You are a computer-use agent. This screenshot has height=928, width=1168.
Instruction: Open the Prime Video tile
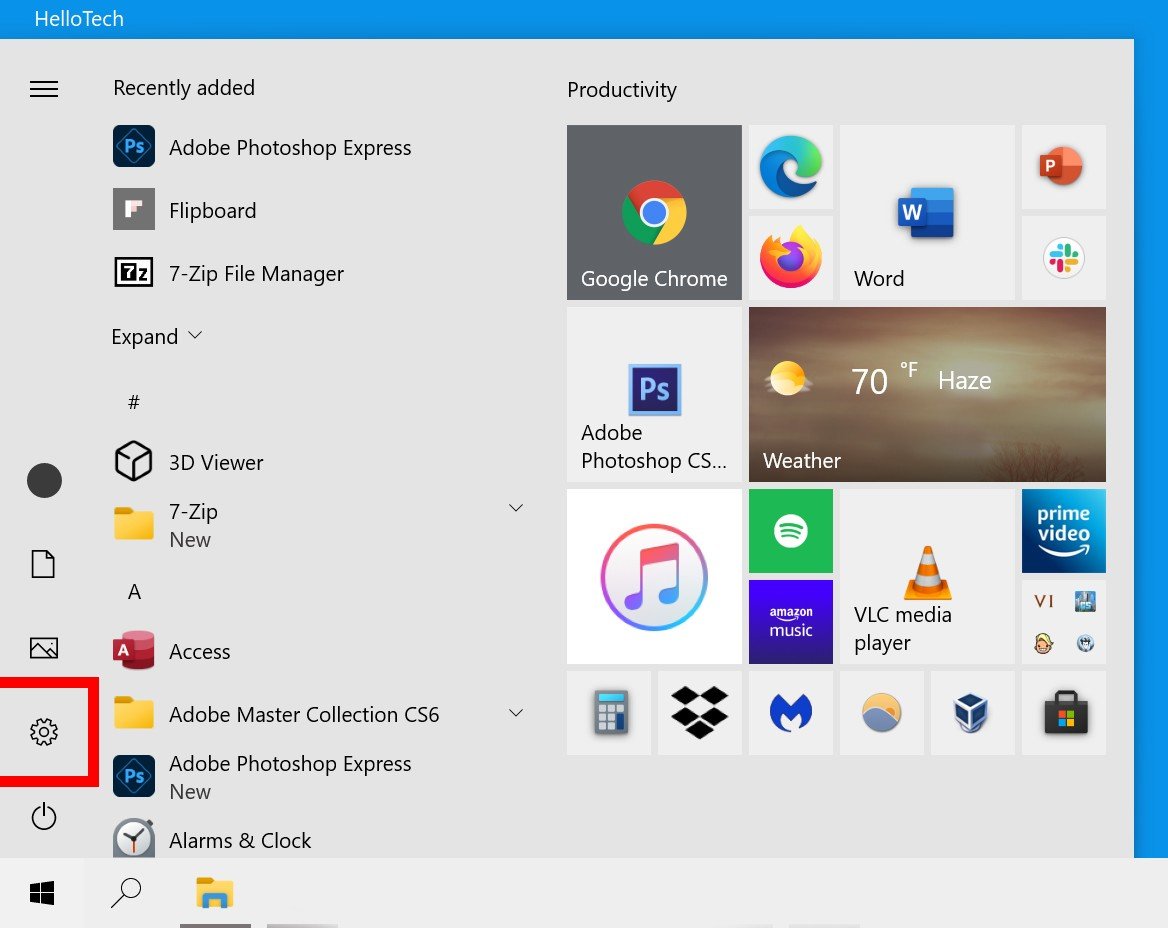[1063, 531]
